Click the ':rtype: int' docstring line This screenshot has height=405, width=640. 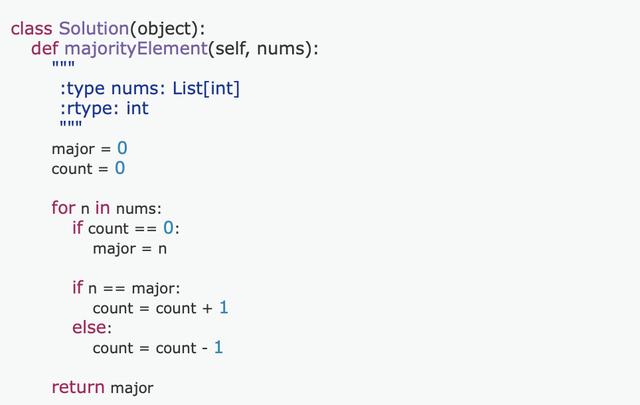coord(104,108)
